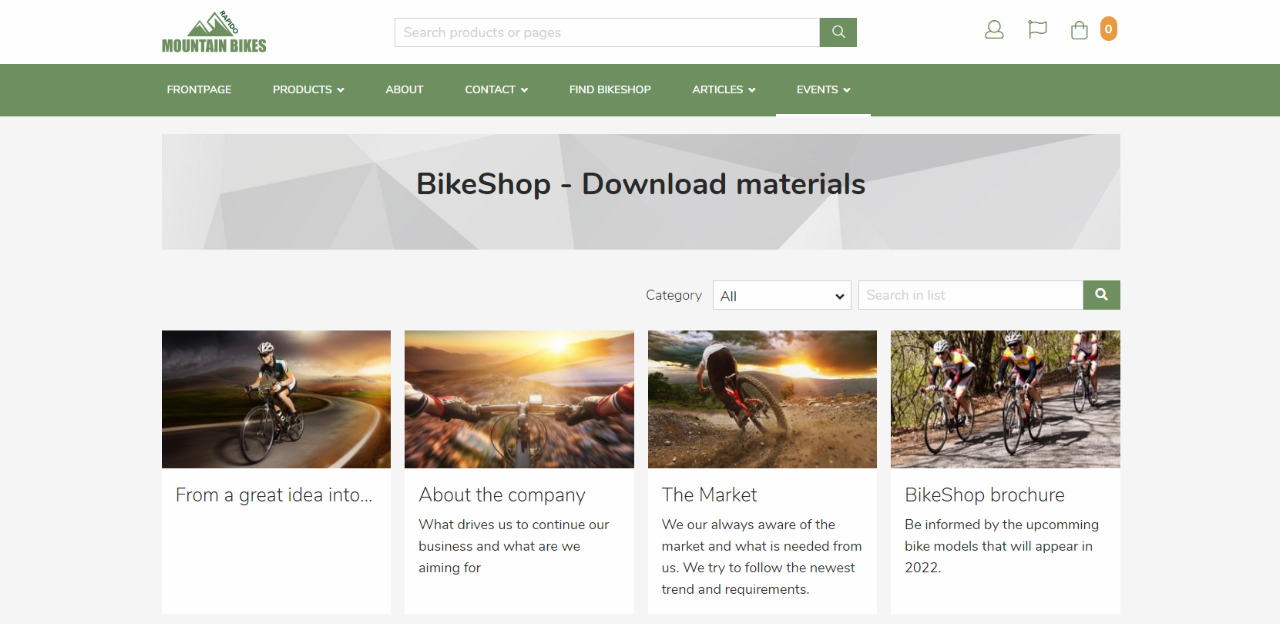Expand the Products menu dropdown
Viewport: 1280px width, 624px height.
point(308,90)
